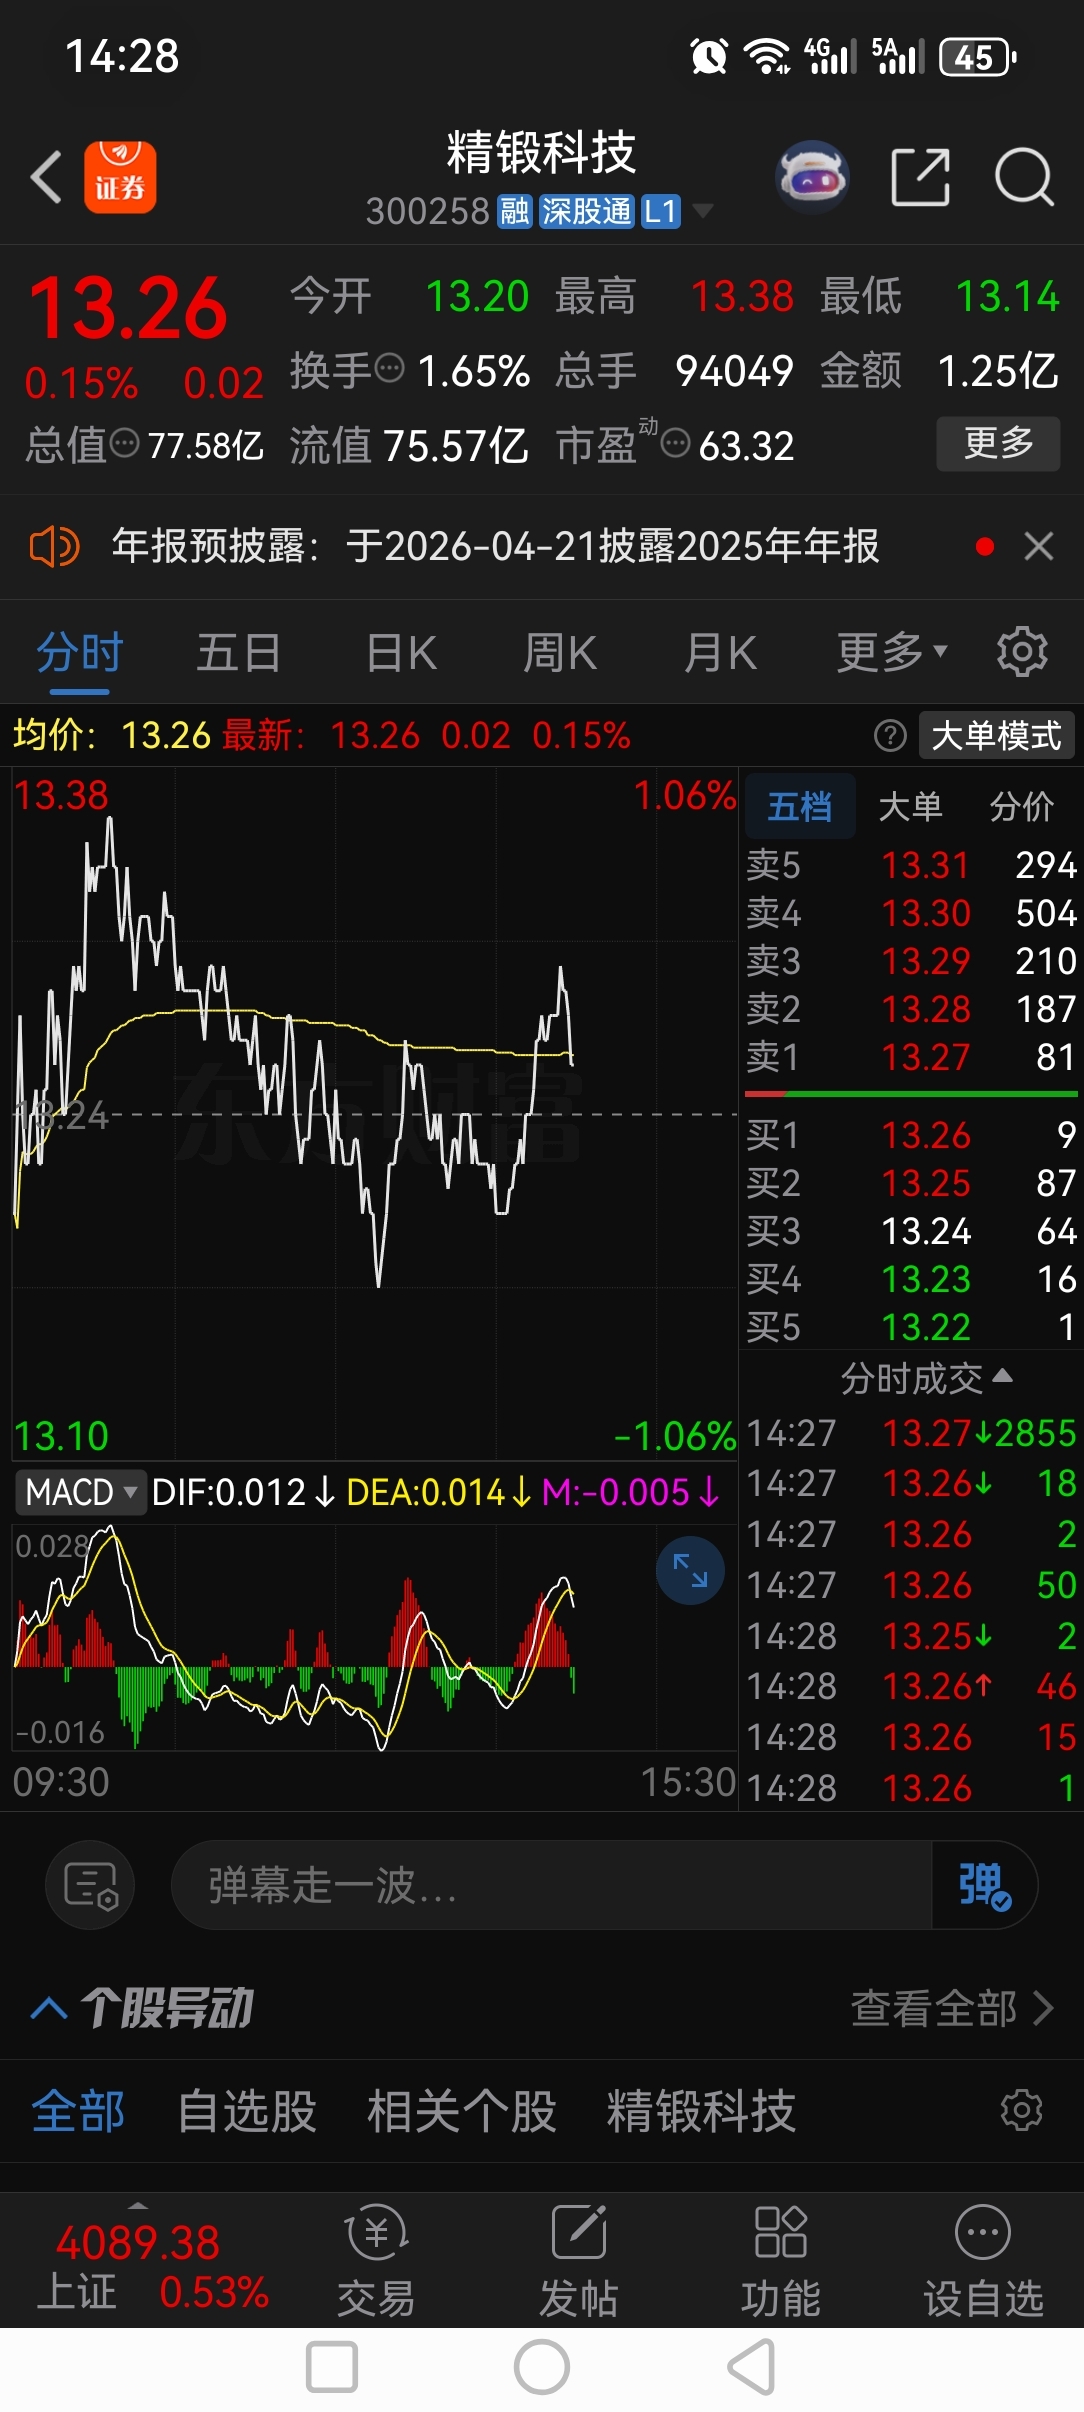
Task: Switch to the 日K chart tab
Action: [402, 652]
